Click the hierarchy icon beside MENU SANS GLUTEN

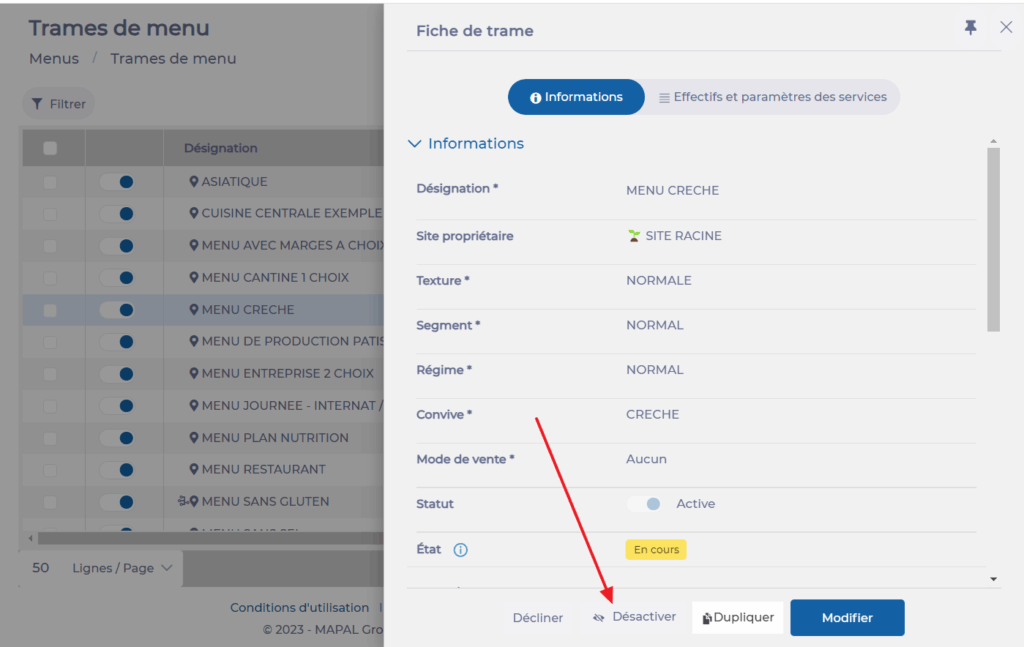tap(182, 501)
